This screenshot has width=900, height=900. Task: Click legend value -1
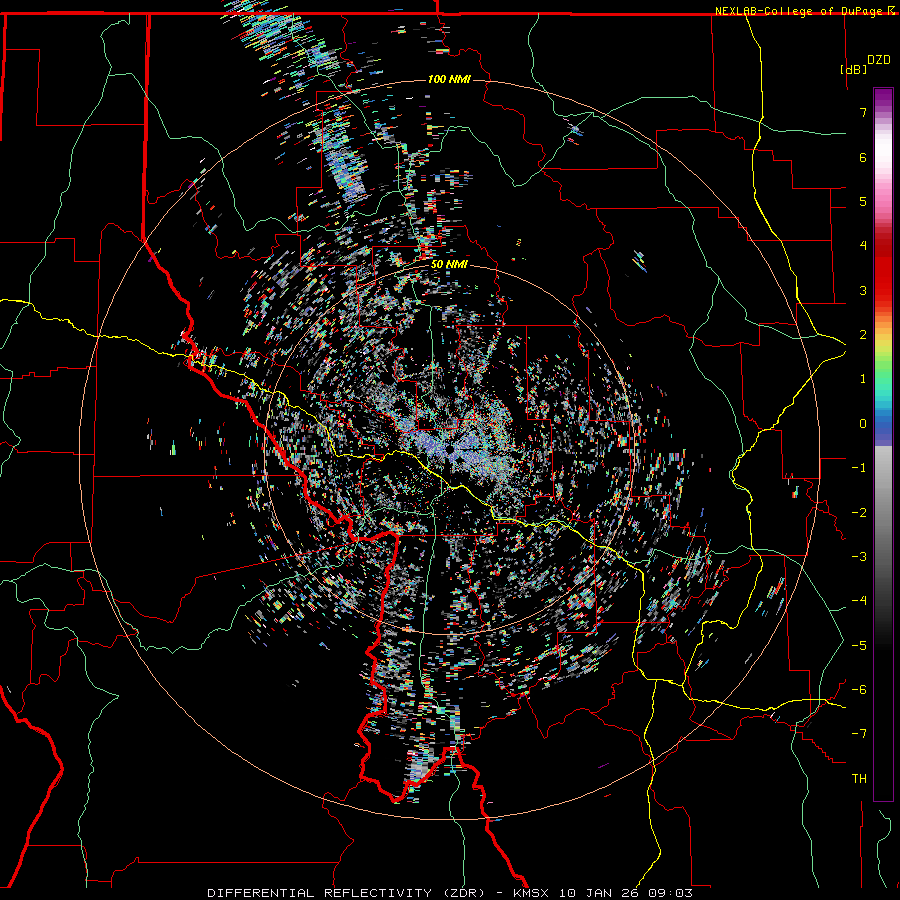tap(859, 468)
